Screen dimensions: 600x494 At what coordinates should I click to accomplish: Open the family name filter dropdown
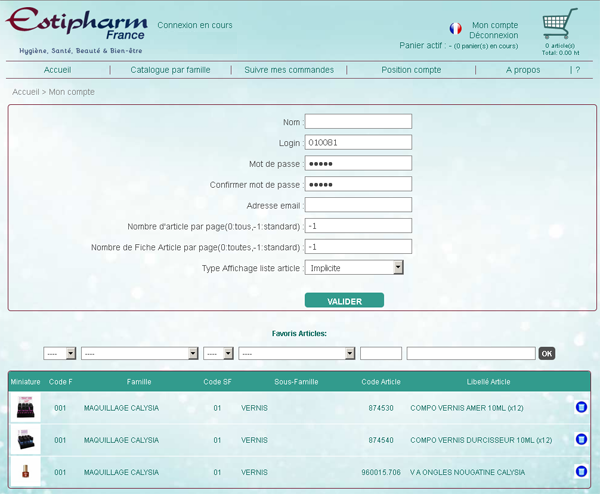pyautogui.click(x=139, y=353)
